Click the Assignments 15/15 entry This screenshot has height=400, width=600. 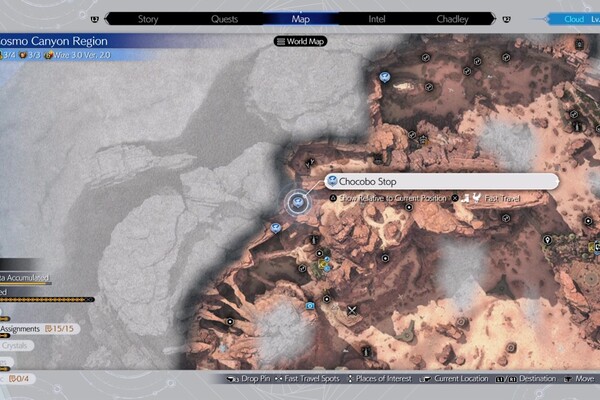click(x=39, y=329)
